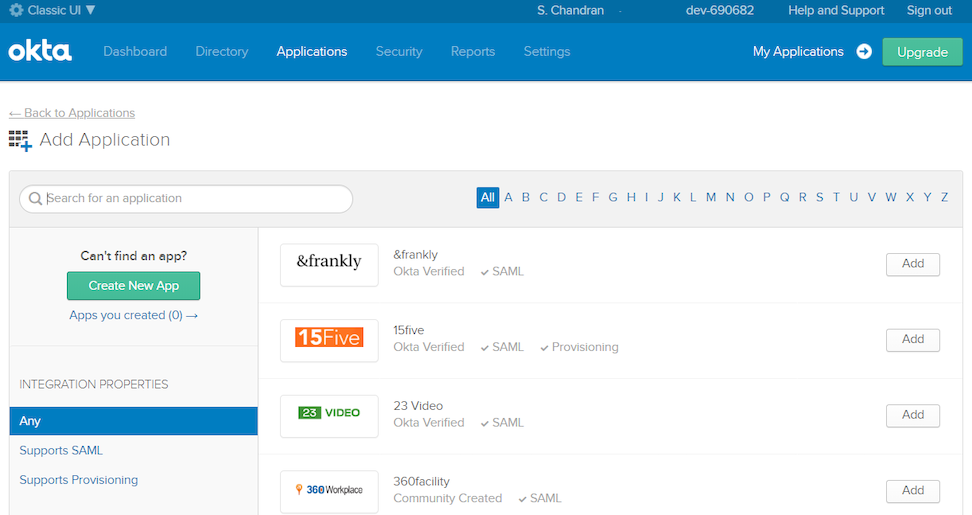972x515 pixels.
Task: Click the &frankly app logo
Action: point(329,262)
